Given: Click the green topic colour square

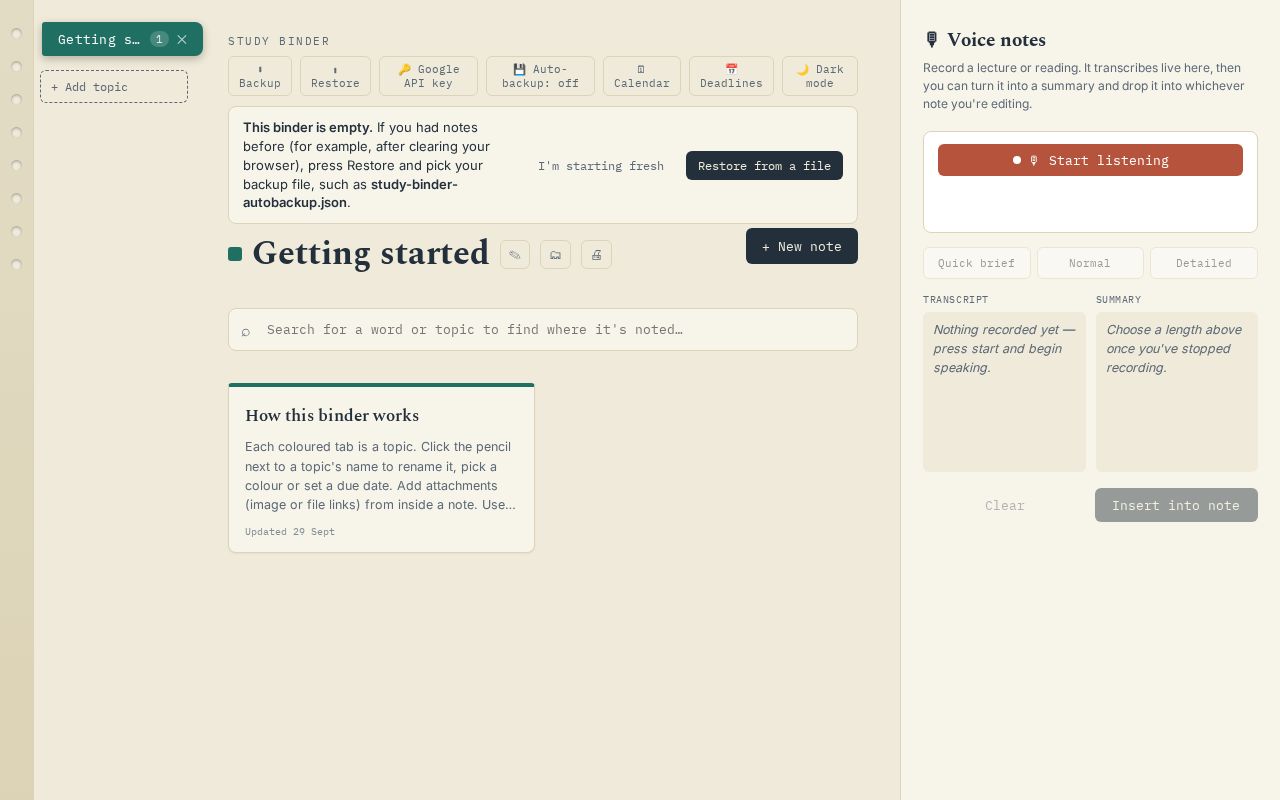Looking at the screenshot, I should tap(235, 254).
